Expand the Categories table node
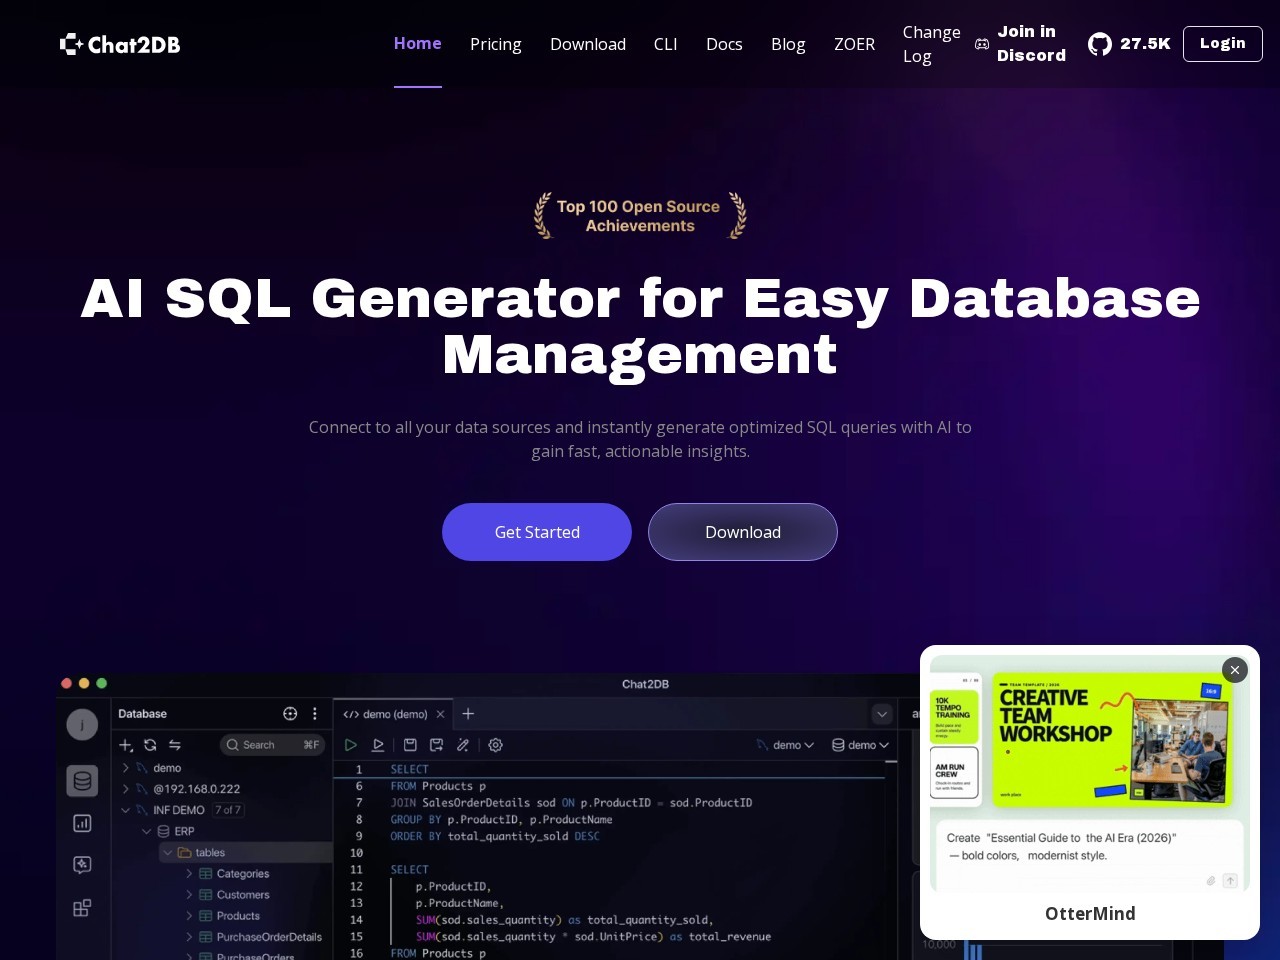This screenshot has height=960, width=1280. pyautogui.click(x=189, y=874)
